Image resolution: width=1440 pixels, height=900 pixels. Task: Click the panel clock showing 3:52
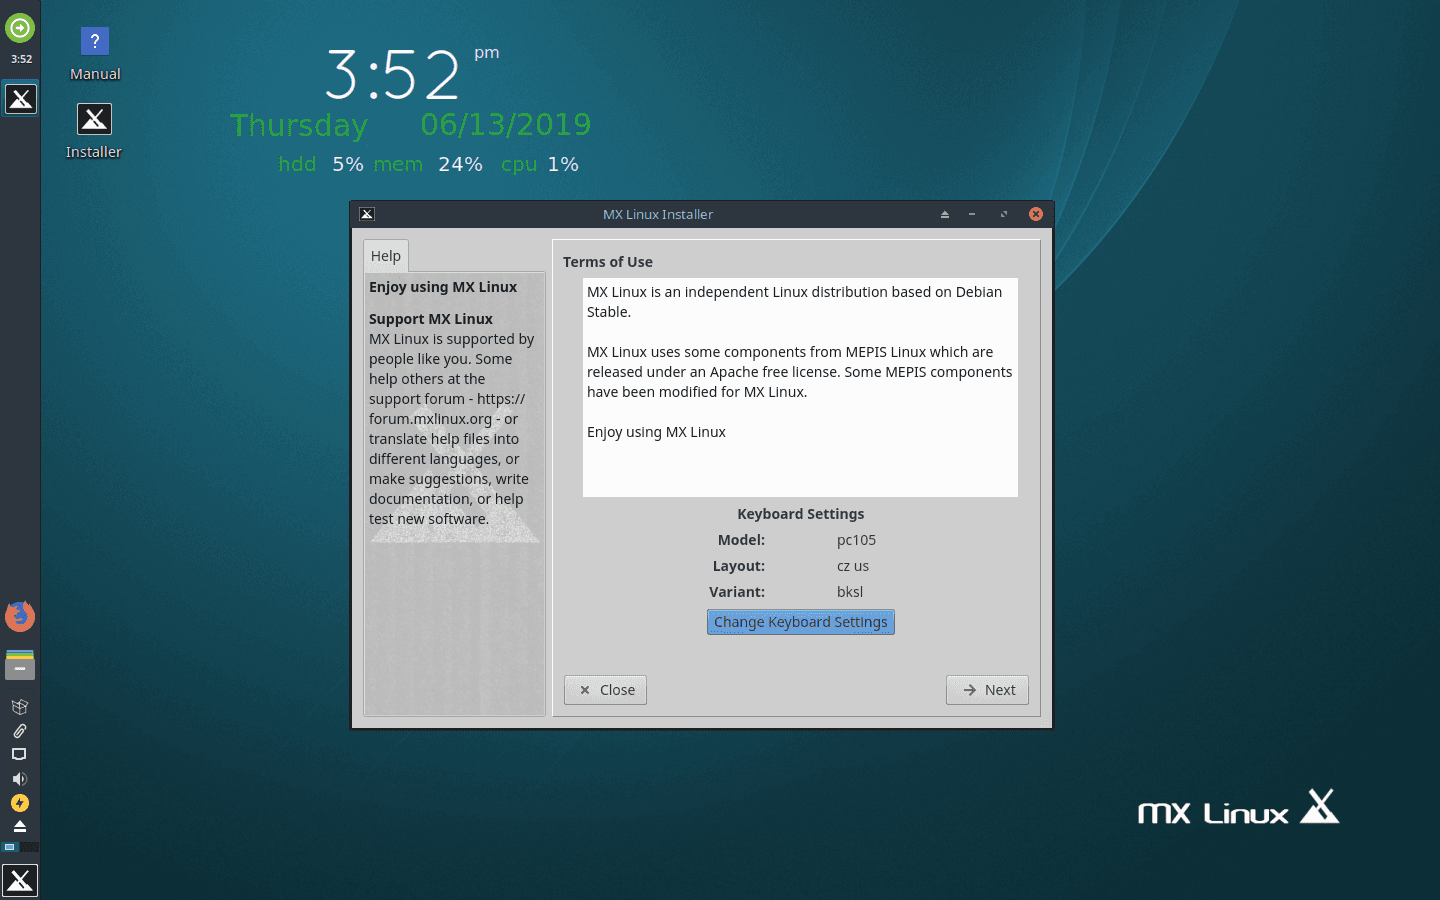(21, 59)
